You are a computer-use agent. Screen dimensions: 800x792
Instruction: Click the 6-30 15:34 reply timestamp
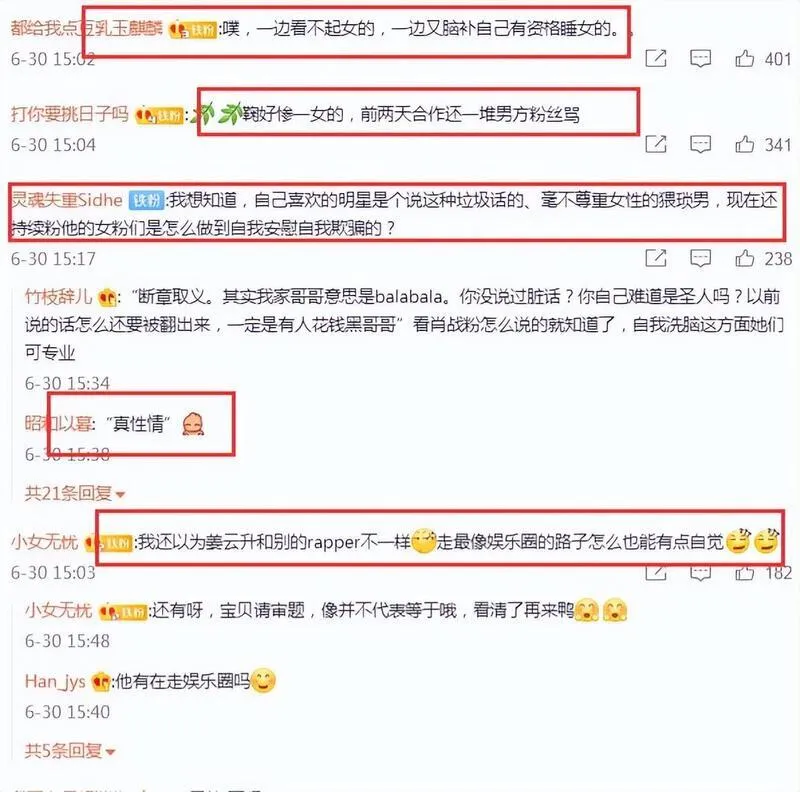pyautogui.click(x=67, y=383)
